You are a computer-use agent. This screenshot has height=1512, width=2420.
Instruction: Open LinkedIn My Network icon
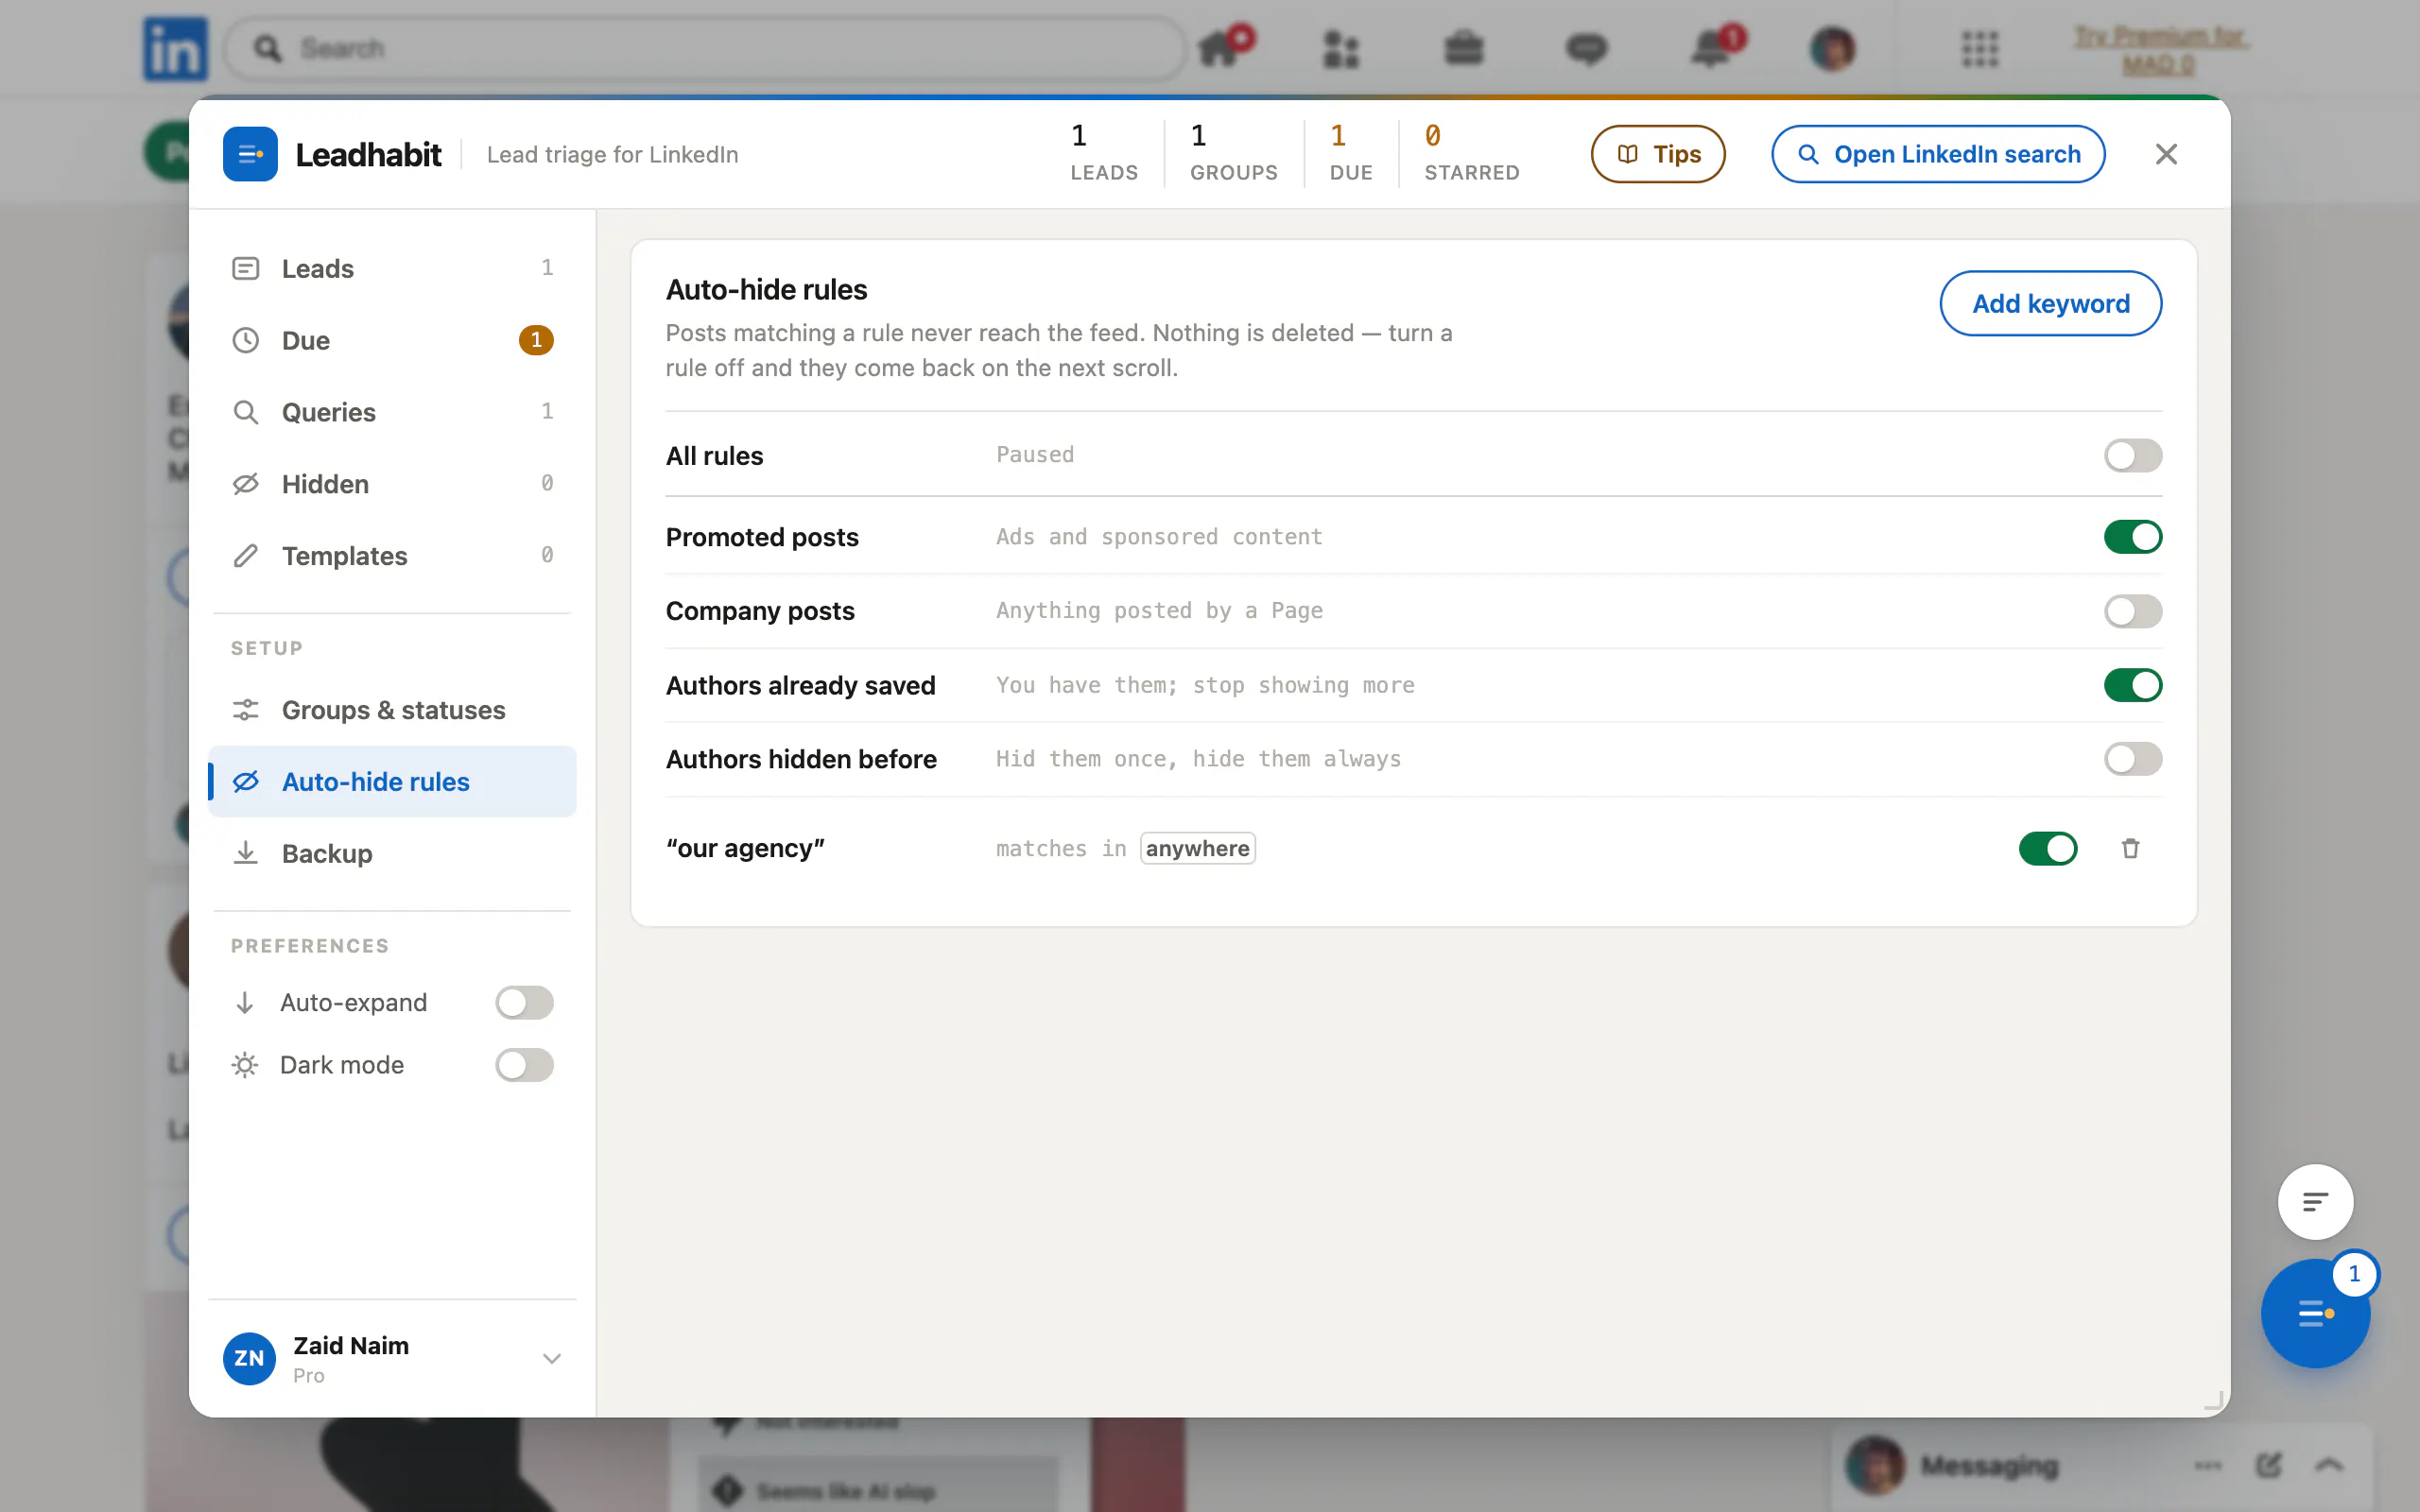pyautogui.click(x=1341, y=48)
